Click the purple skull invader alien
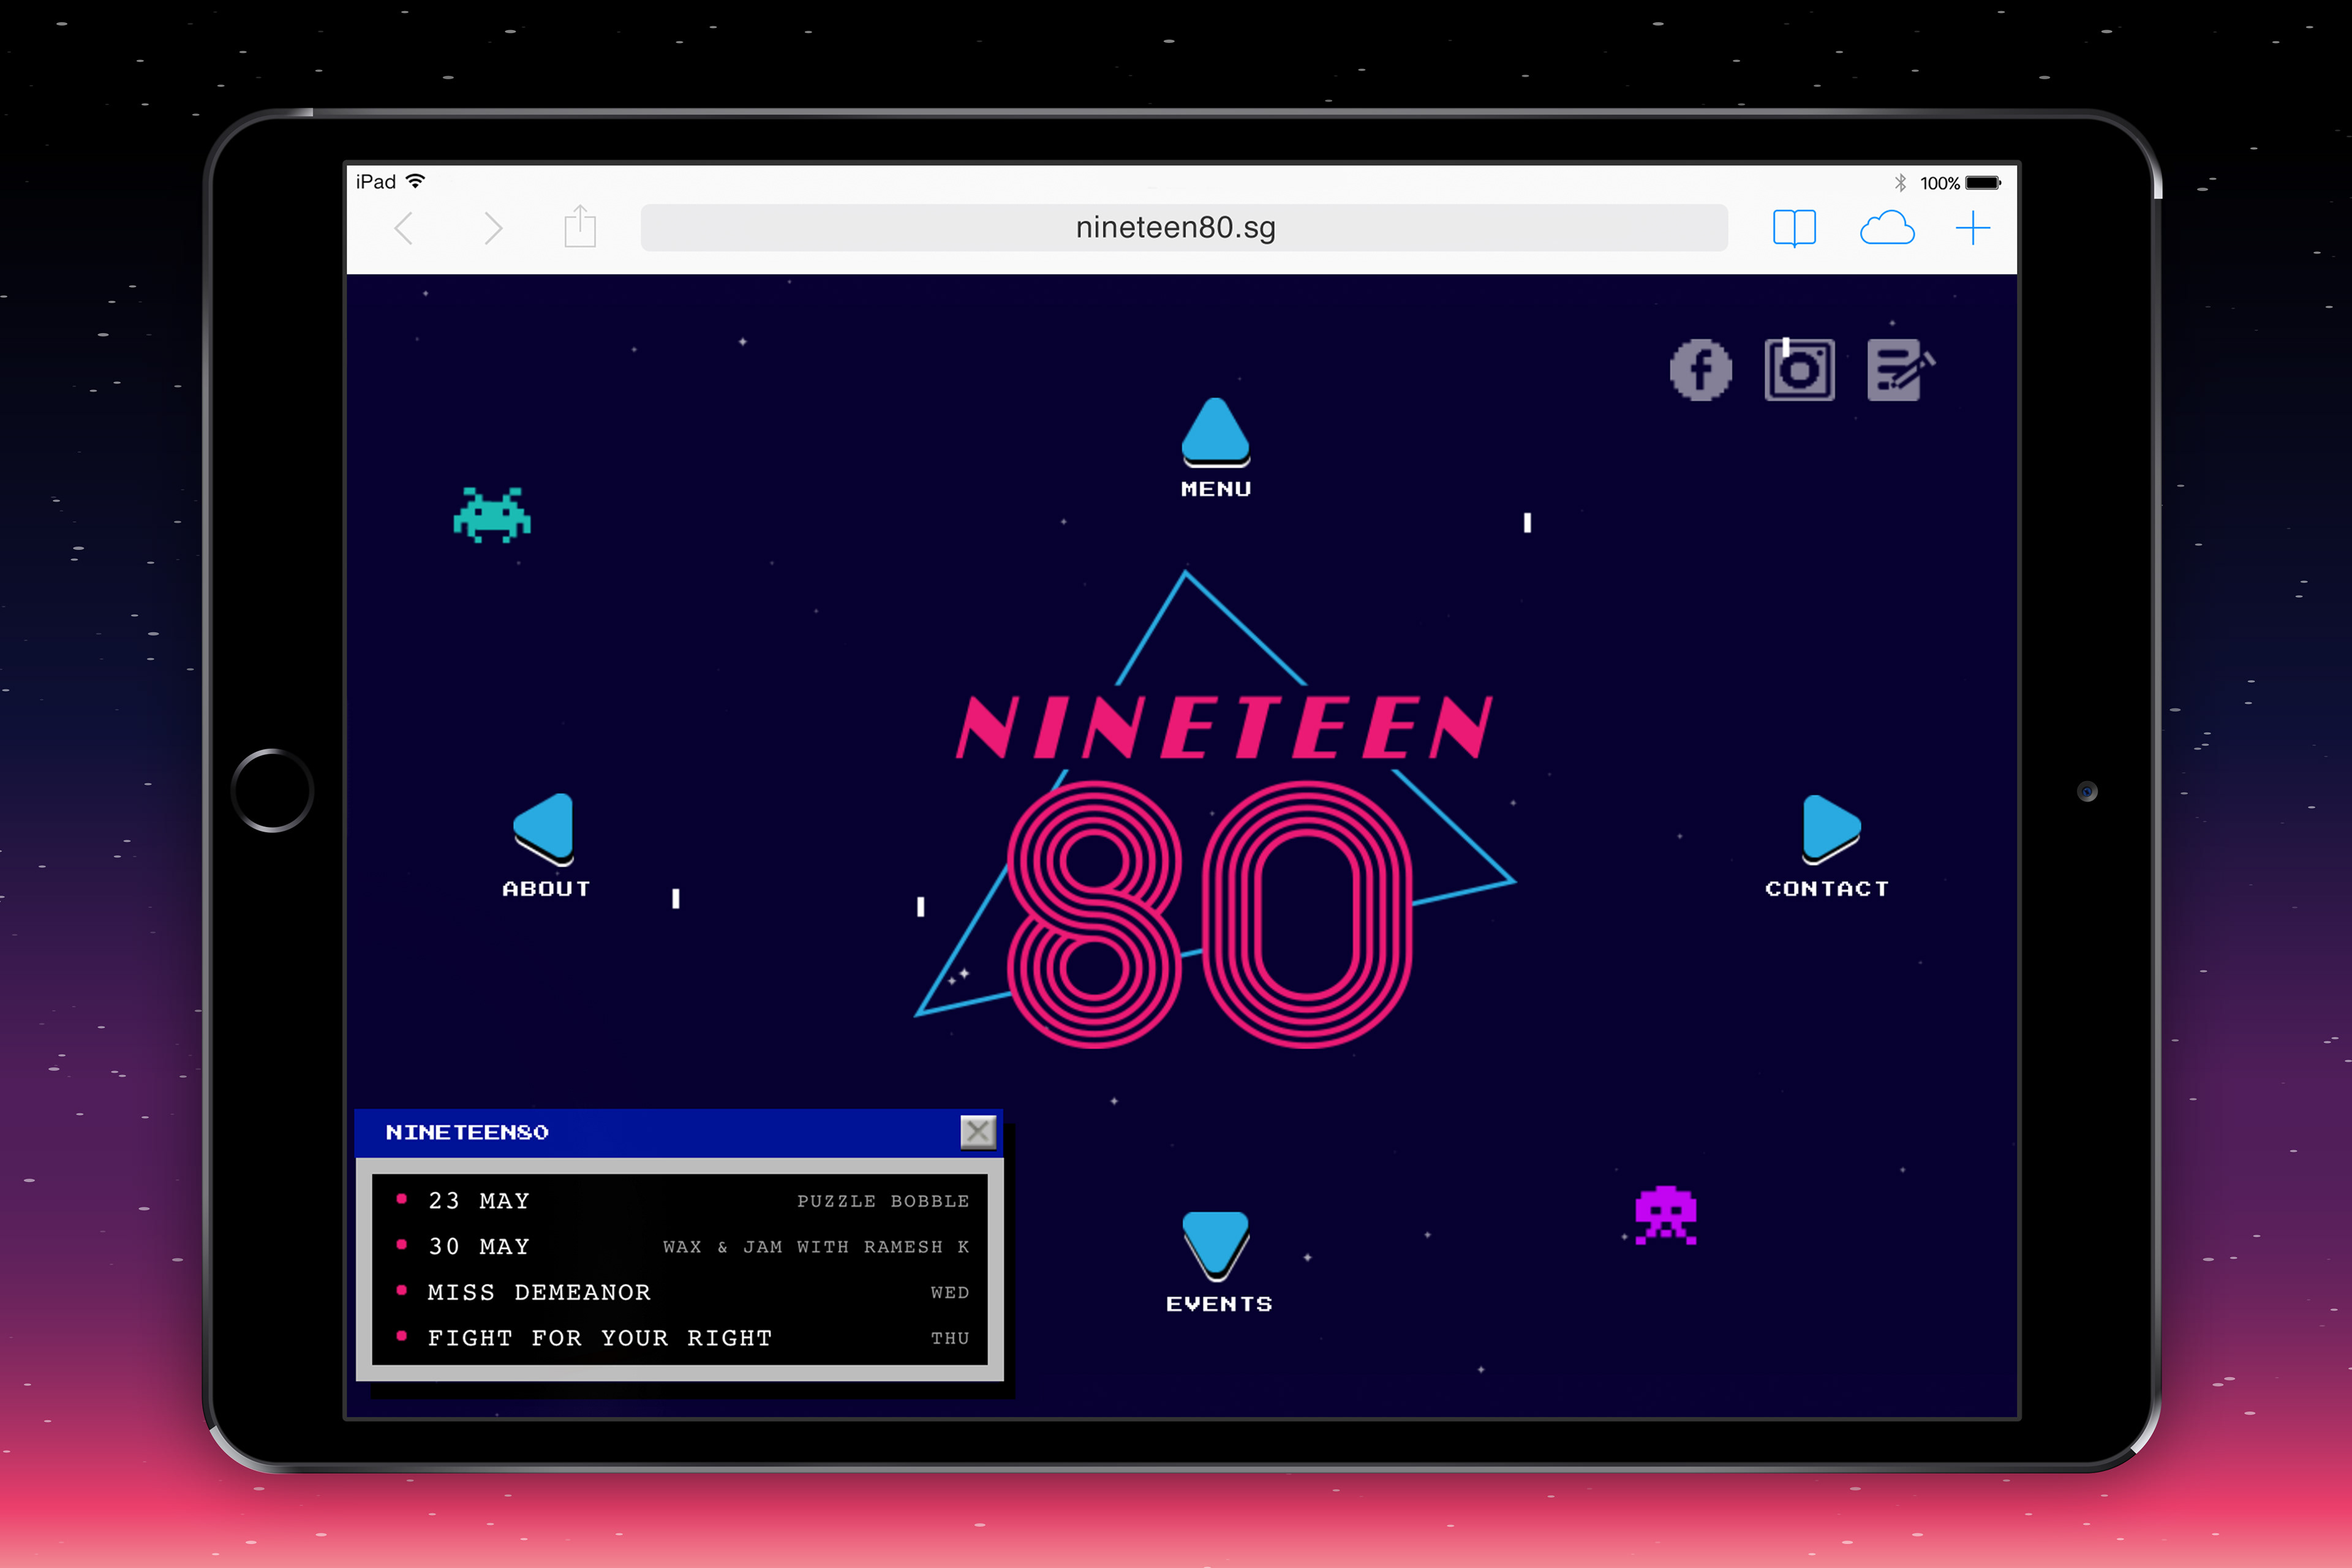Screen dimensions: 2352x1568 pyautogui.click(x=1665, y=1215)
